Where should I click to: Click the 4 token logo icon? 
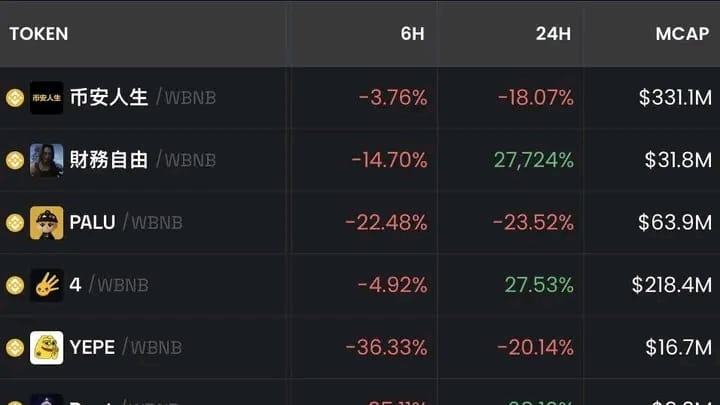click(x=46, y=285)
